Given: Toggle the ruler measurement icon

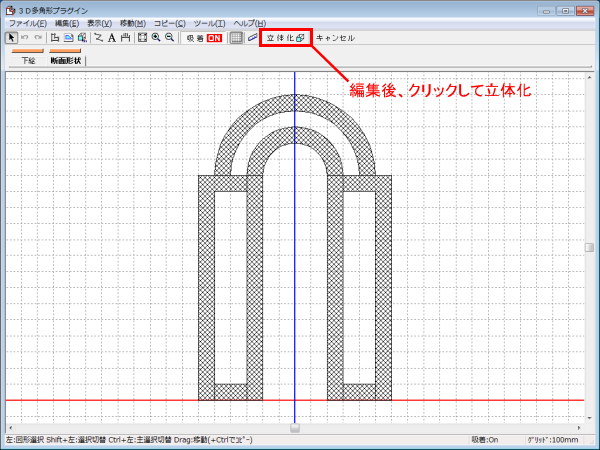Looking at the screenshot, I should coord(252,38).
